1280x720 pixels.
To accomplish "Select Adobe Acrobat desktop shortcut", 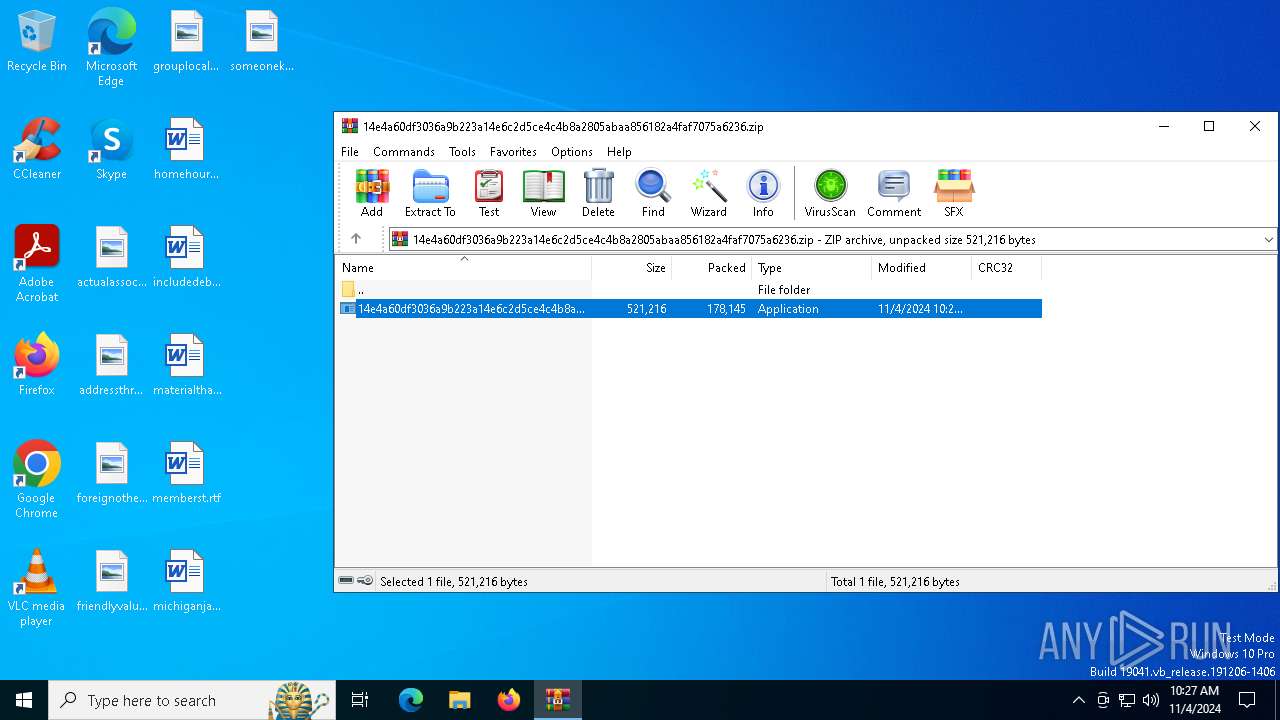I will coord(37,264).
